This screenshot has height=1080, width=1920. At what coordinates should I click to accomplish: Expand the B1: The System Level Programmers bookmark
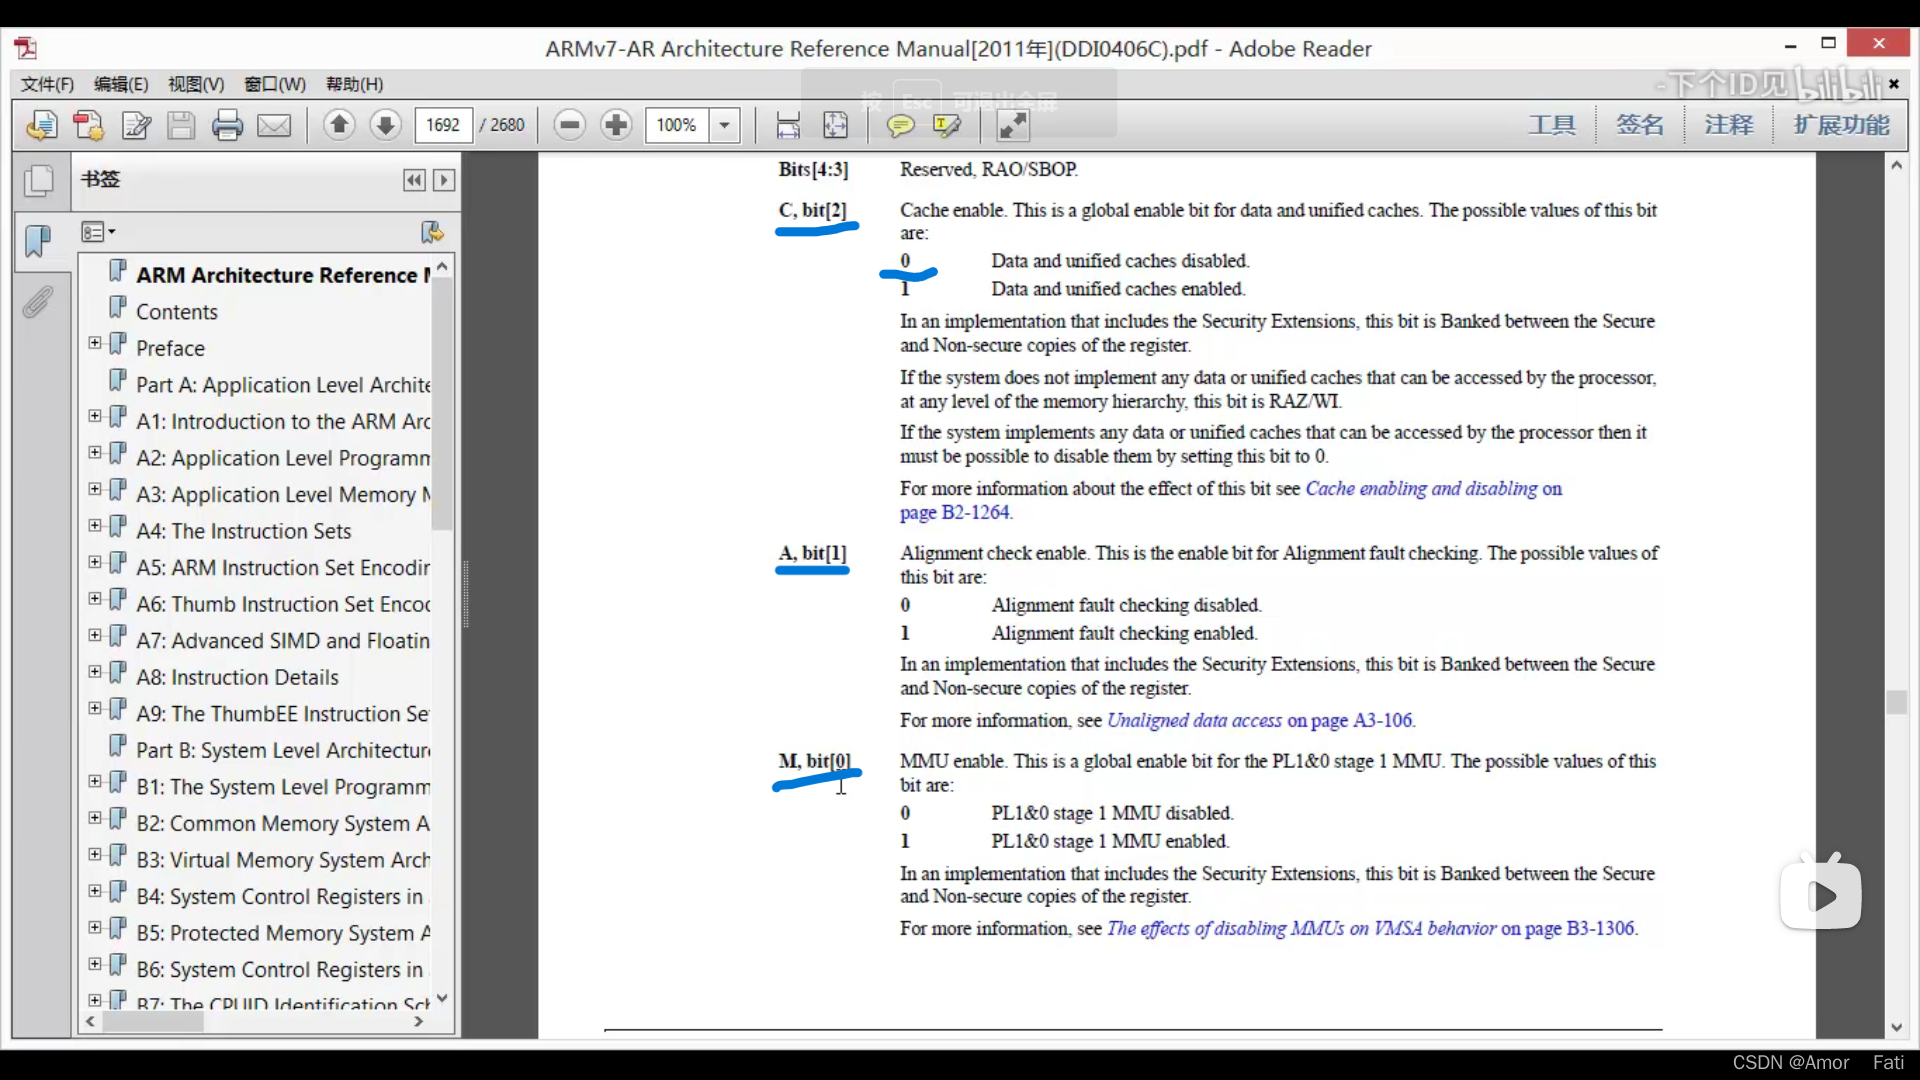95,781
